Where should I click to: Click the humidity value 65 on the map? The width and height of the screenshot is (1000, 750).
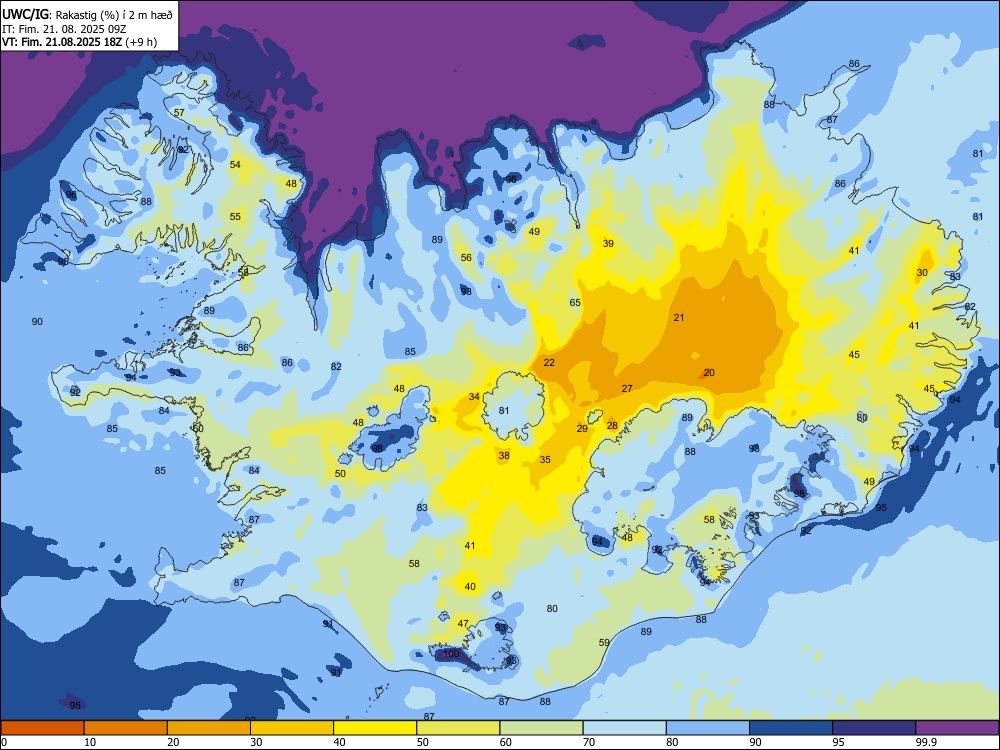click(575, 302)
